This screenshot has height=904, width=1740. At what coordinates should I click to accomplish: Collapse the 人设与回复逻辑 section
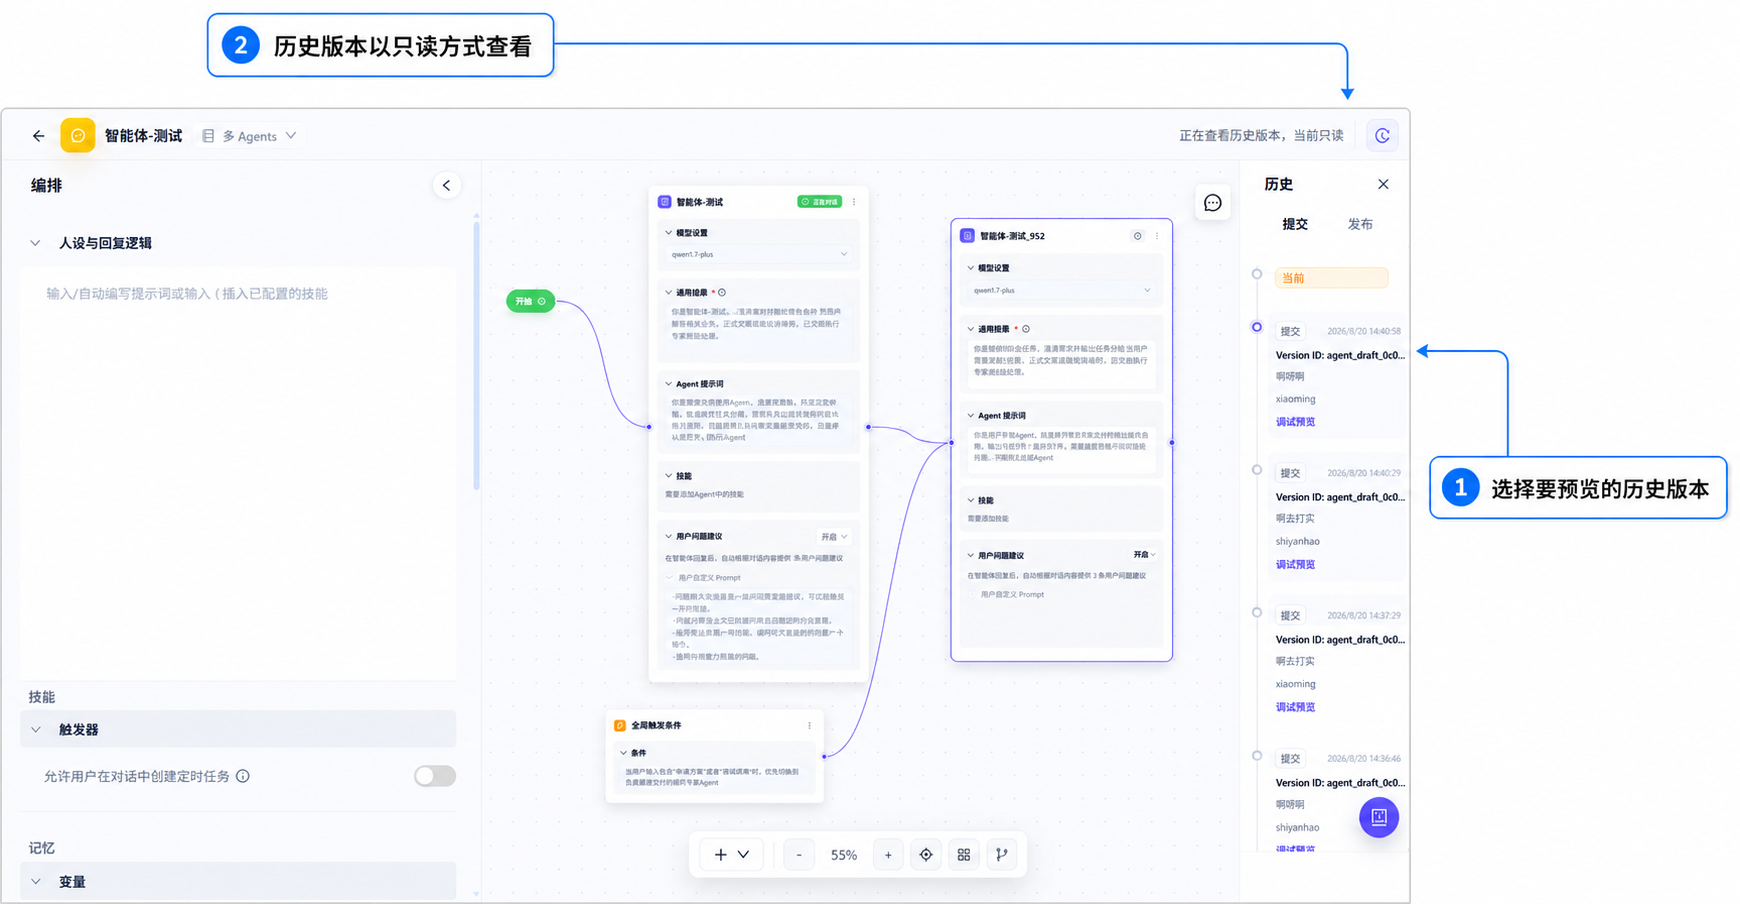pyautogui.click(x=36, y=243)
